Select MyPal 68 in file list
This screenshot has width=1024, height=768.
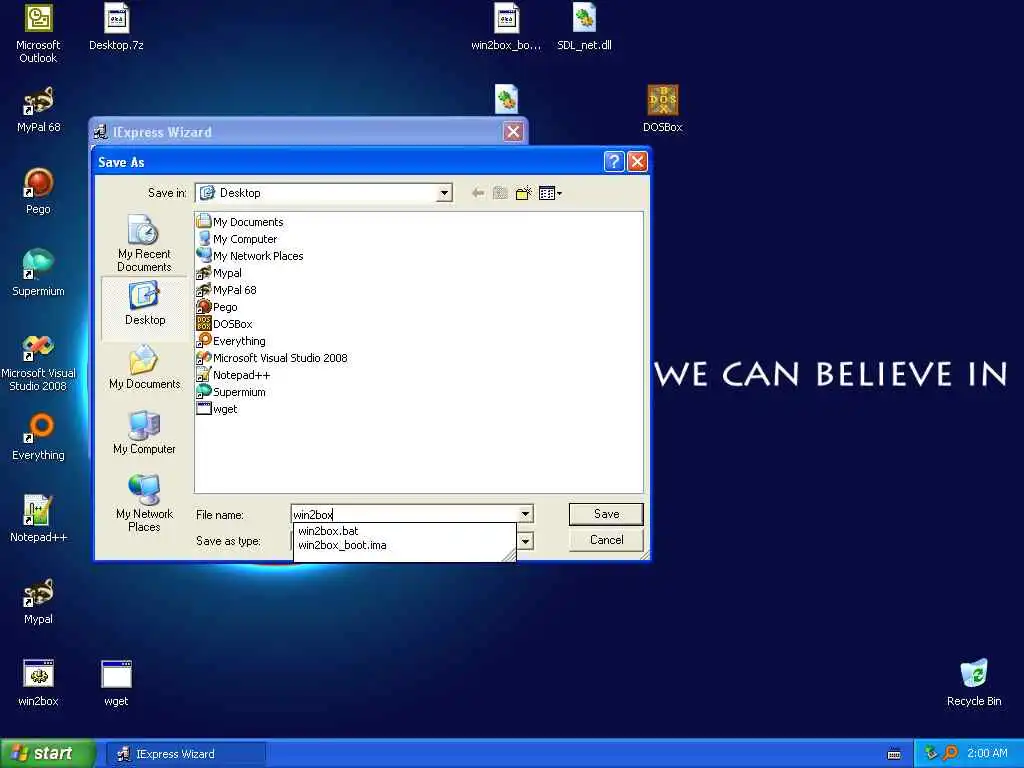[227, 290]
